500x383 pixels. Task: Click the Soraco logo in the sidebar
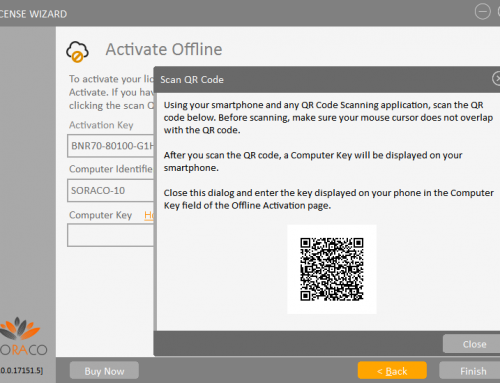coord(23,336)
